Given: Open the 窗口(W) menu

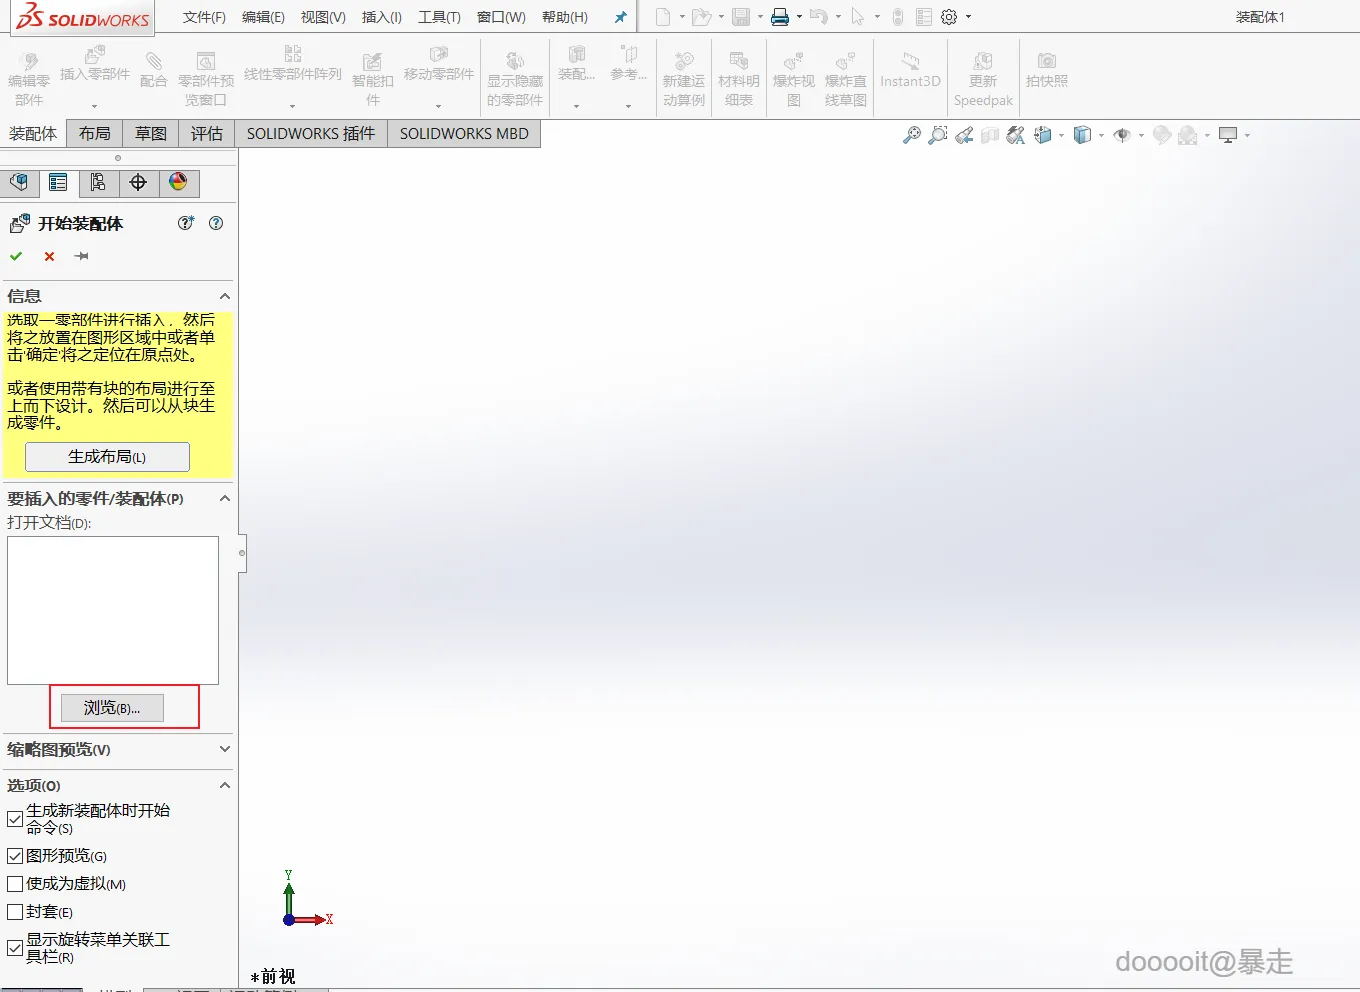Looking at the screenshot, I should point(501,17).
